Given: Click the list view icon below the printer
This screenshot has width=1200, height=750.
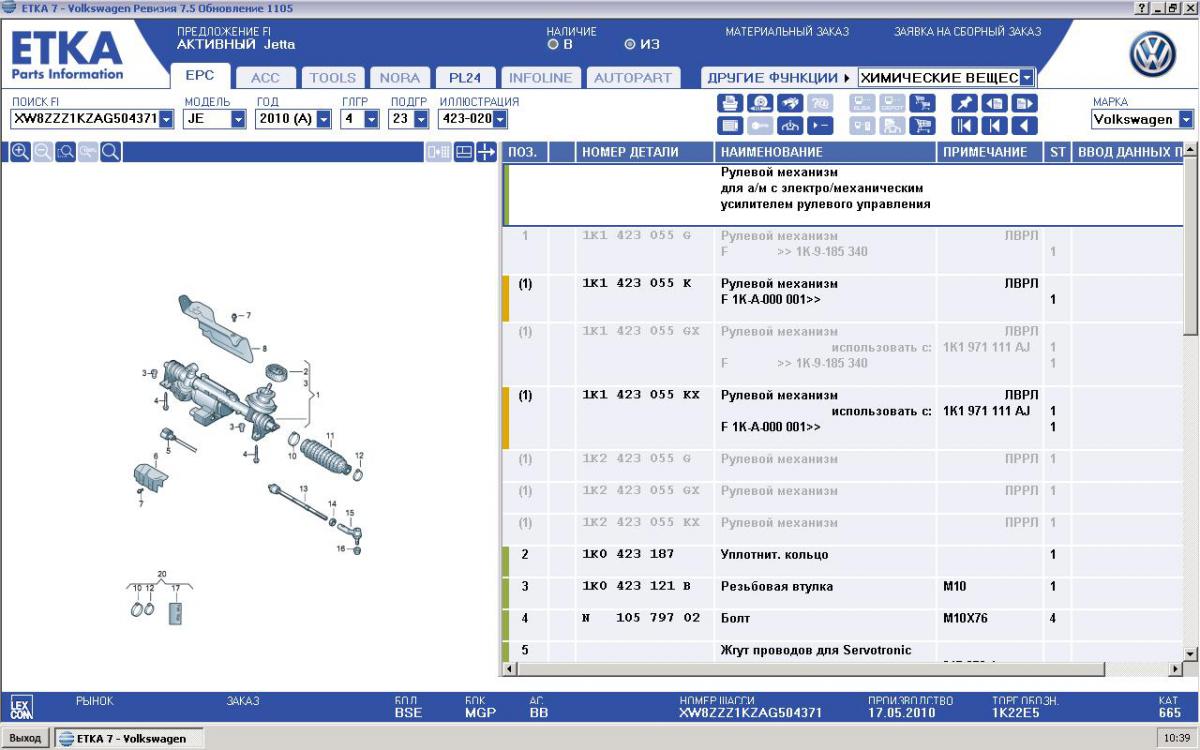Looking at the screenshot, I should (x=730, y=126).
